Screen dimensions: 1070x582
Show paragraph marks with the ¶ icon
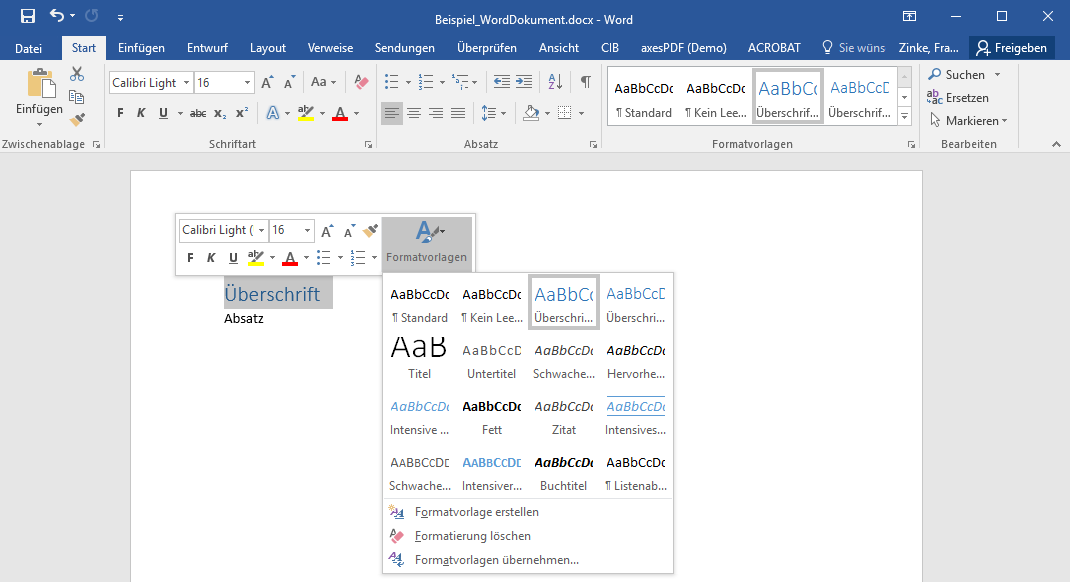pos(585,82)
